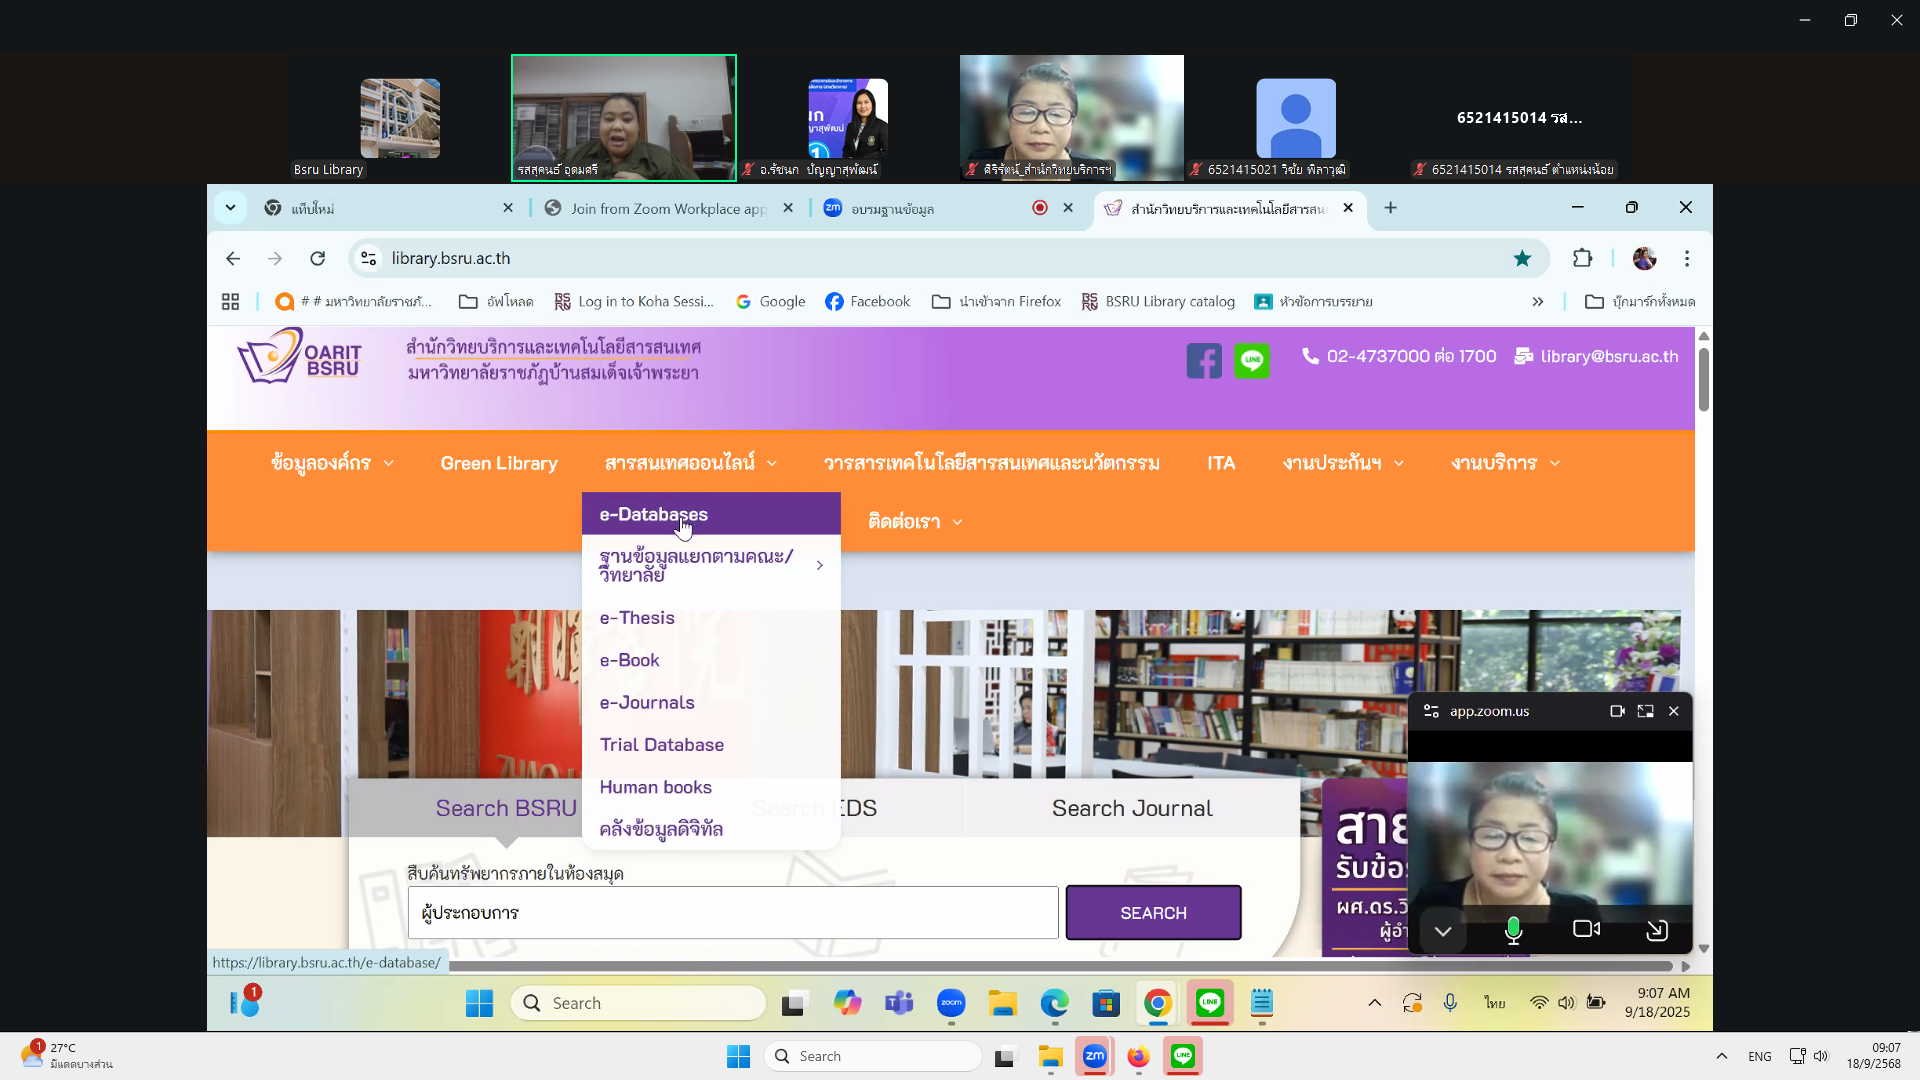Switch to Search BSRU tab
Screen dimensions: 1920x1080
coord(506,808)
